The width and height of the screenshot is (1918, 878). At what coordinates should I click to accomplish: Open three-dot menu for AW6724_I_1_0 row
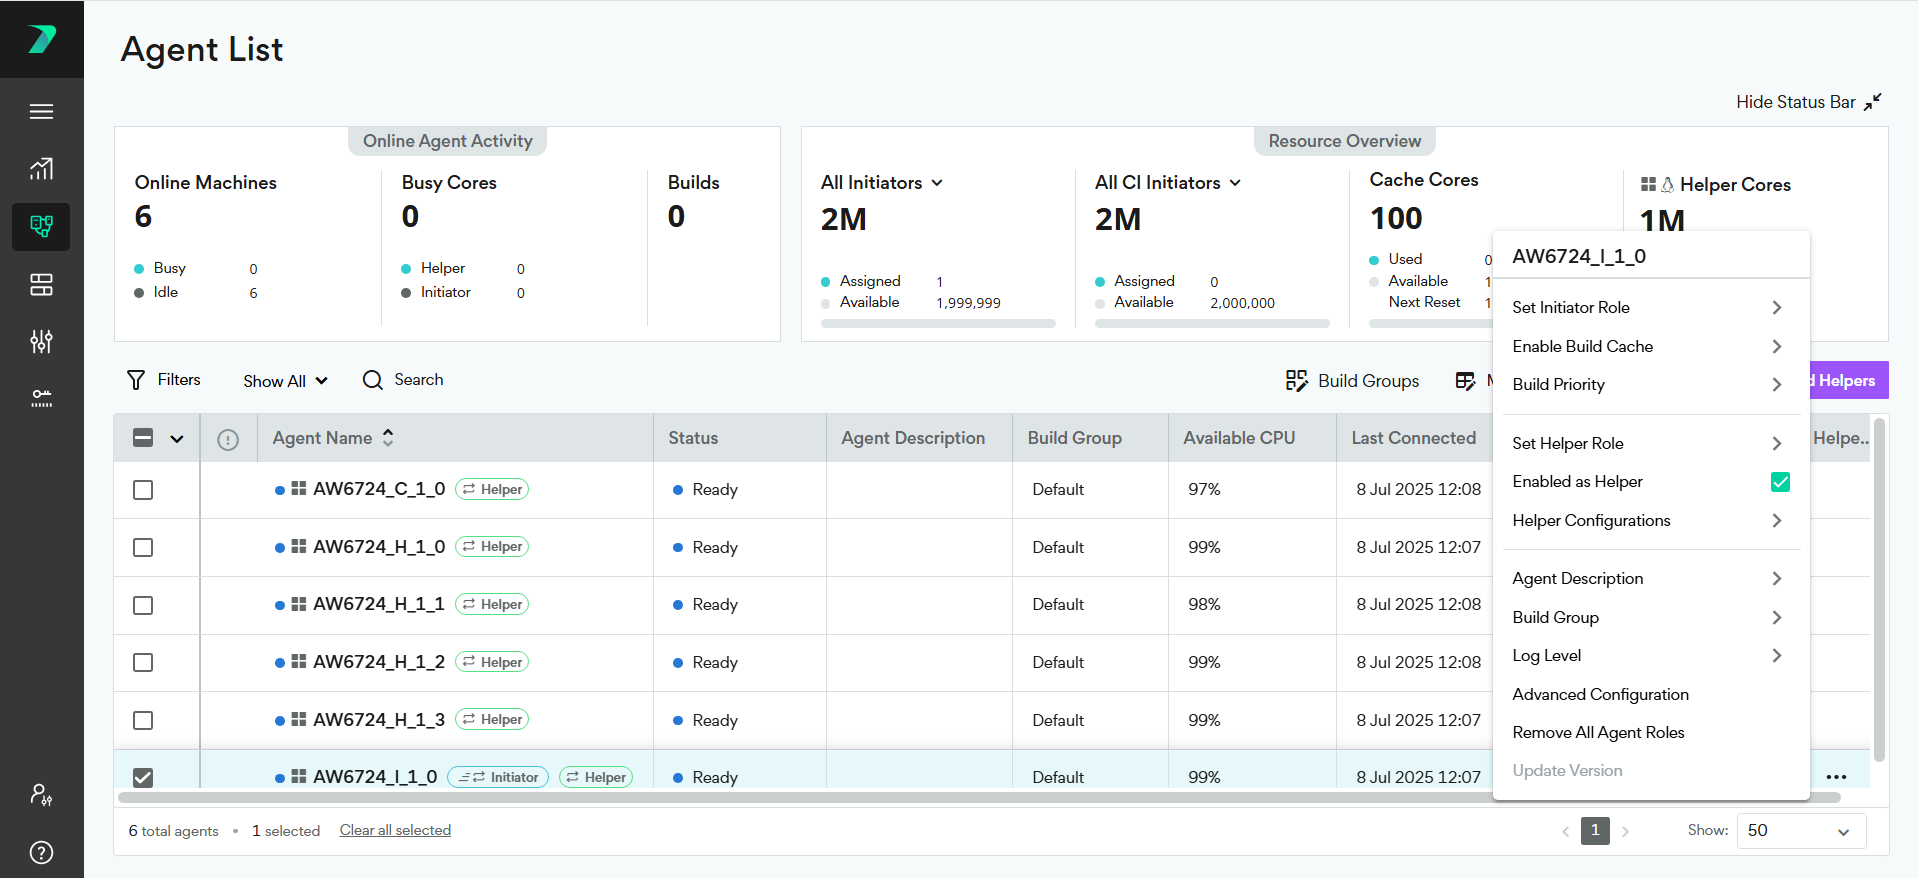(x=1836, y=777)
